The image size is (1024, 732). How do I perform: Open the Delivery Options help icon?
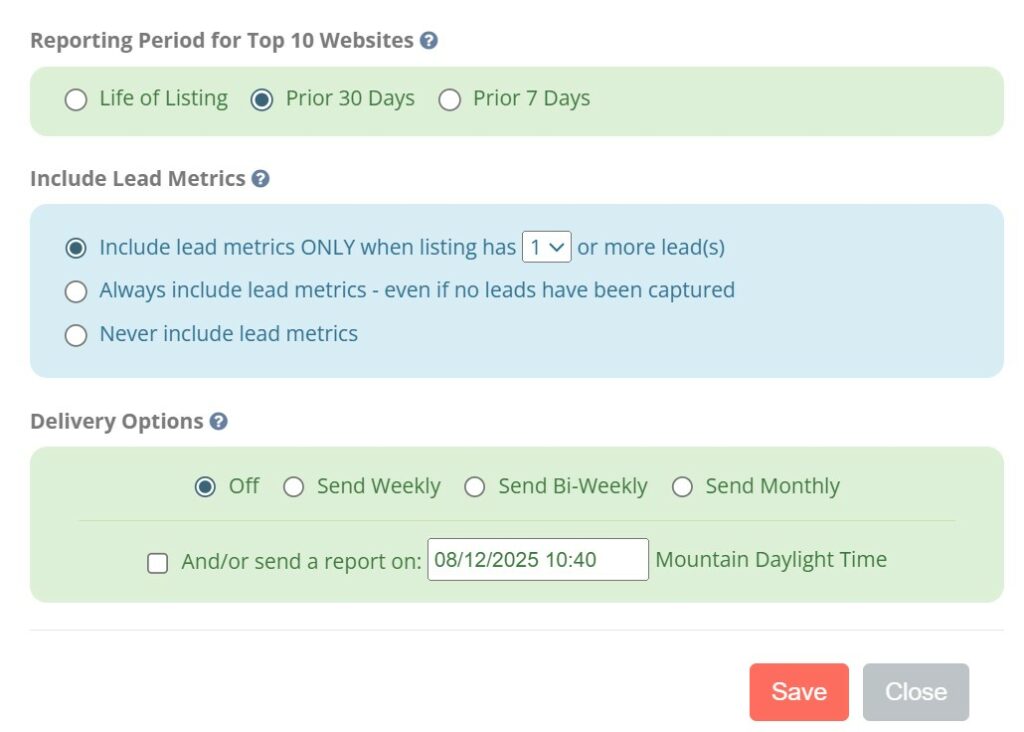(x=219, y=421)
